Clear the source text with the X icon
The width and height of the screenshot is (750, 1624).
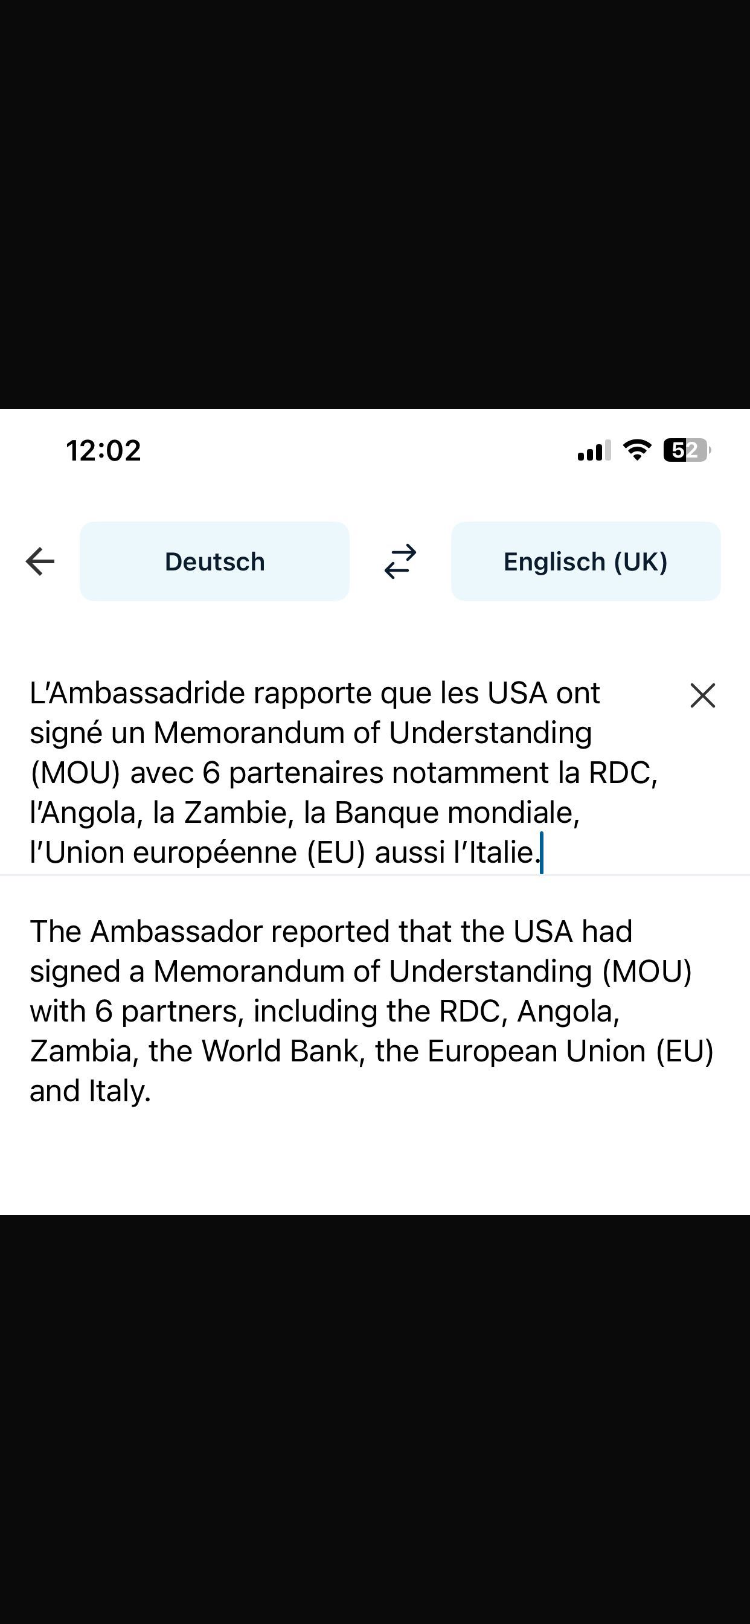pyautogui.click(x=703, y=695)
